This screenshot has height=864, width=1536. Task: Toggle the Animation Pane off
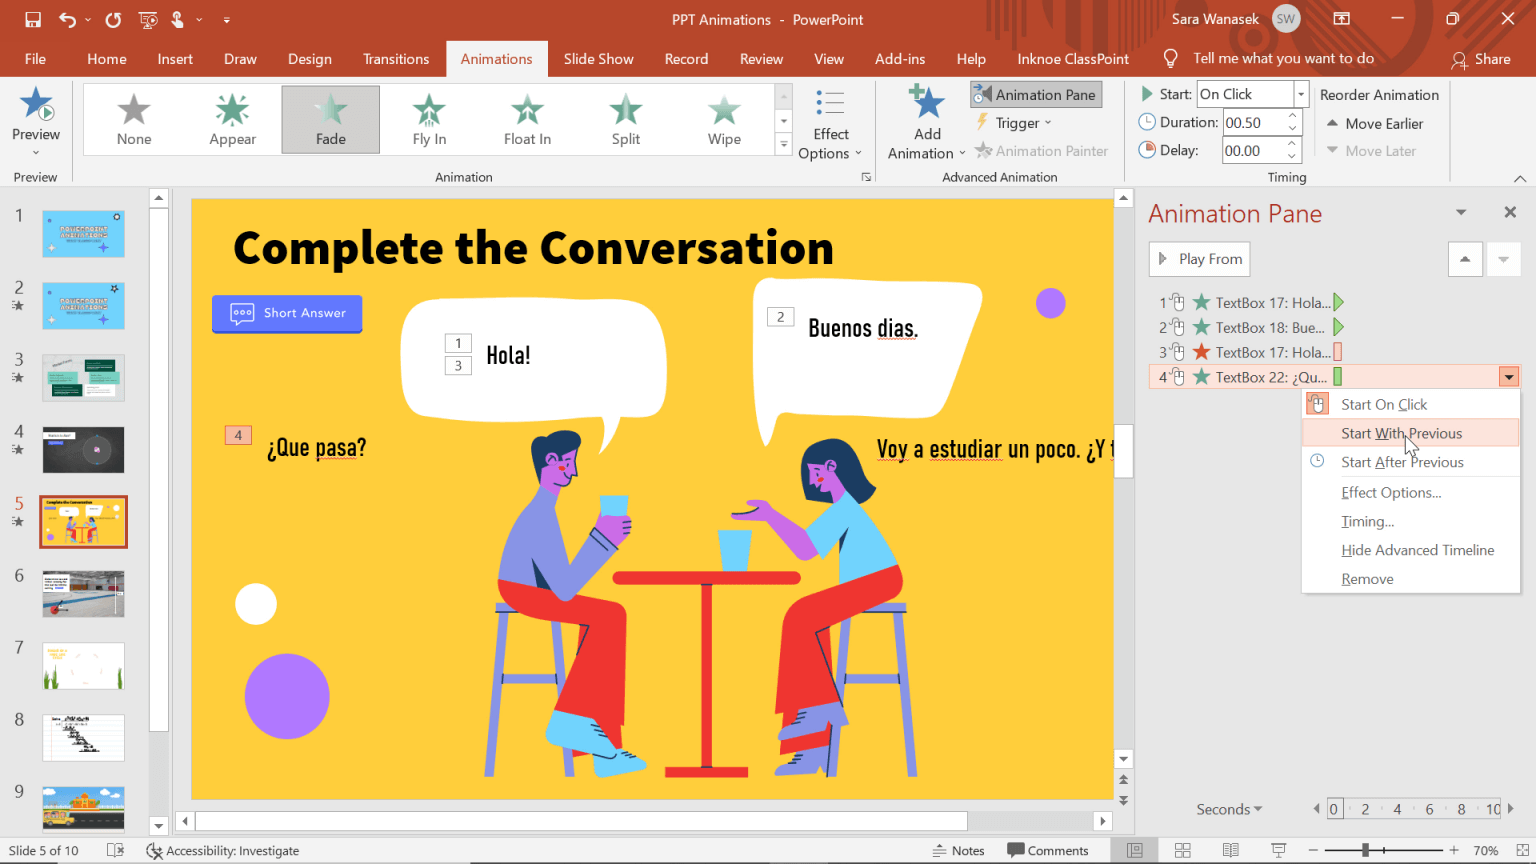tap(1035, 94)
